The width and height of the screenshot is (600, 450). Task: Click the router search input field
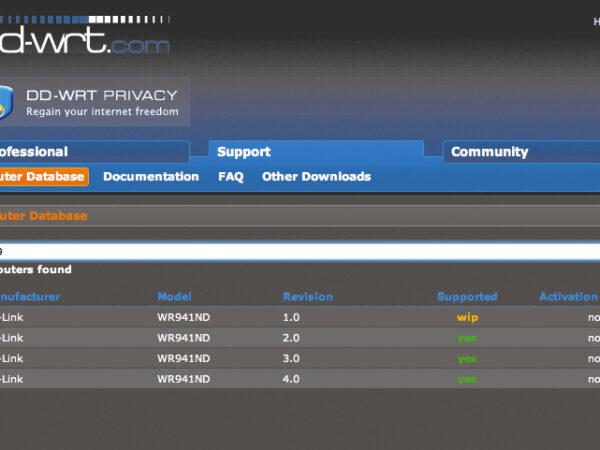pyautogui.click(x=300, y=251)
